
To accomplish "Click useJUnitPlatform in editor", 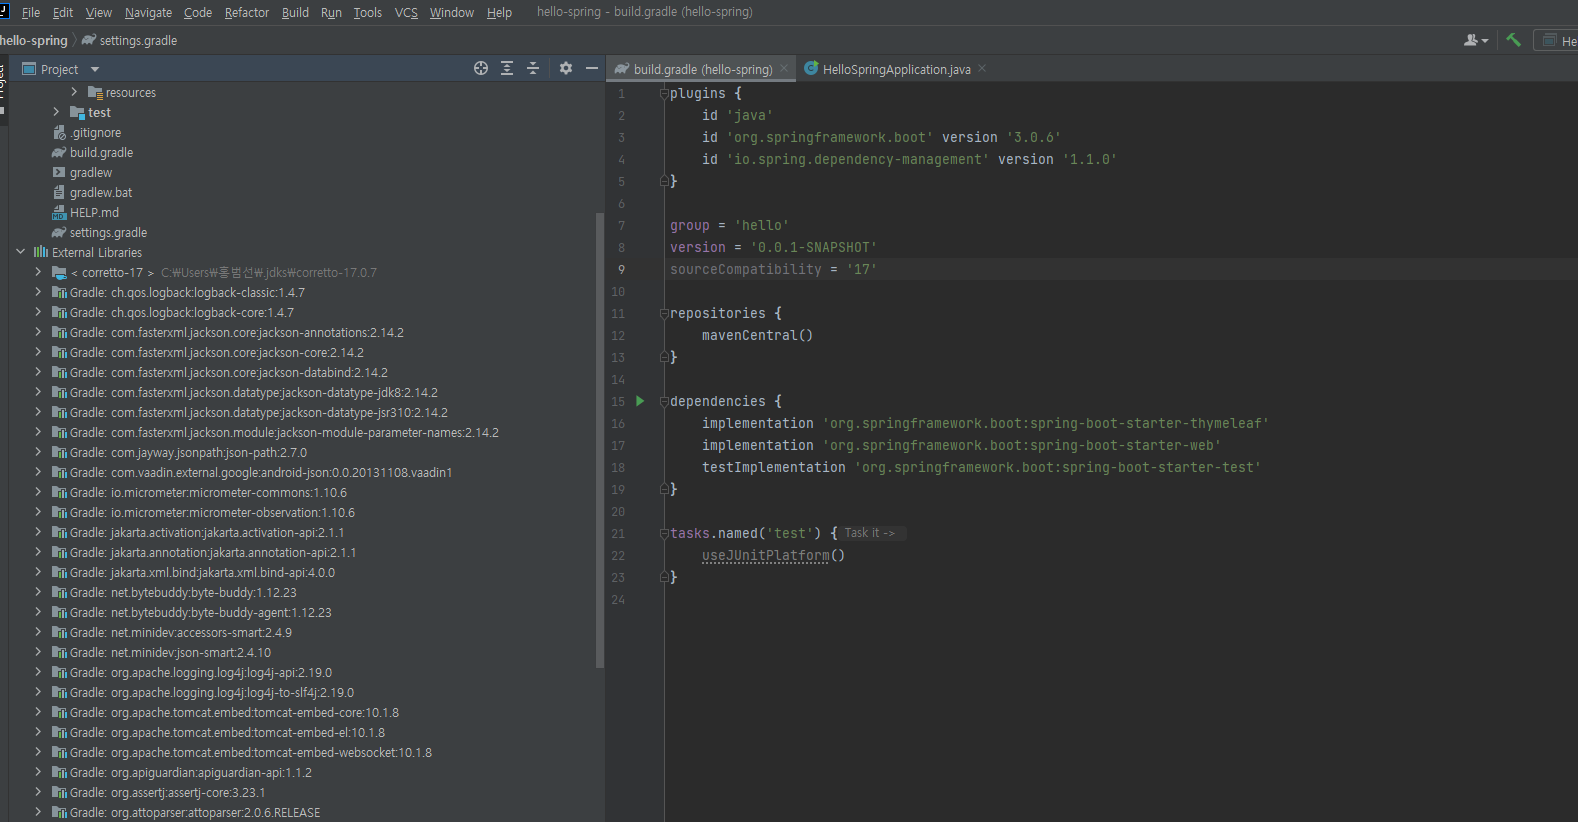I will [766, 555].
